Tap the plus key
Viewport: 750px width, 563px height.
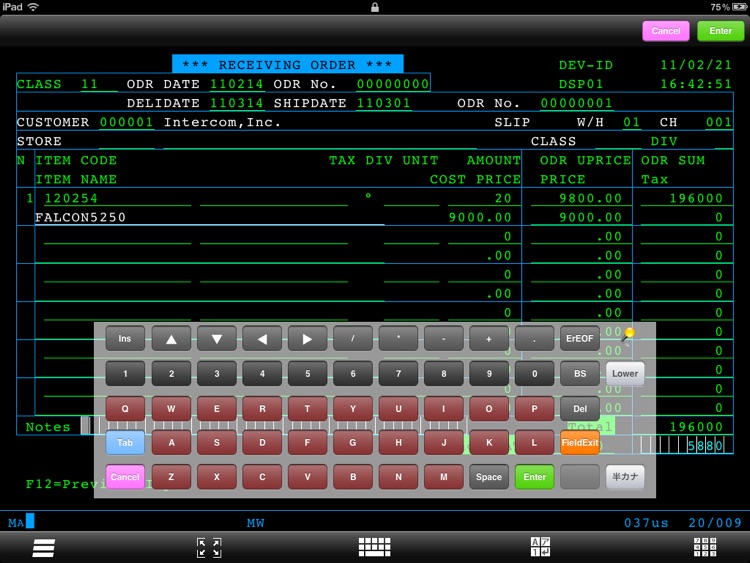tap(489, 339)
